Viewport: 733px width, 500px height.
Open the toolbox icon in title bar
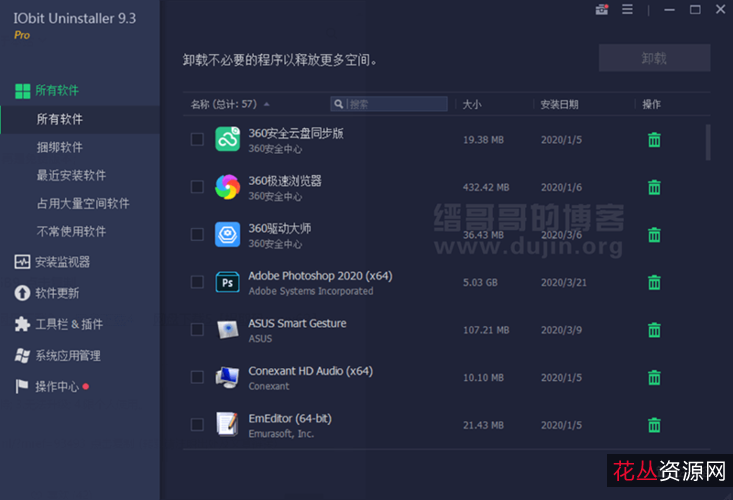point(602,10)
